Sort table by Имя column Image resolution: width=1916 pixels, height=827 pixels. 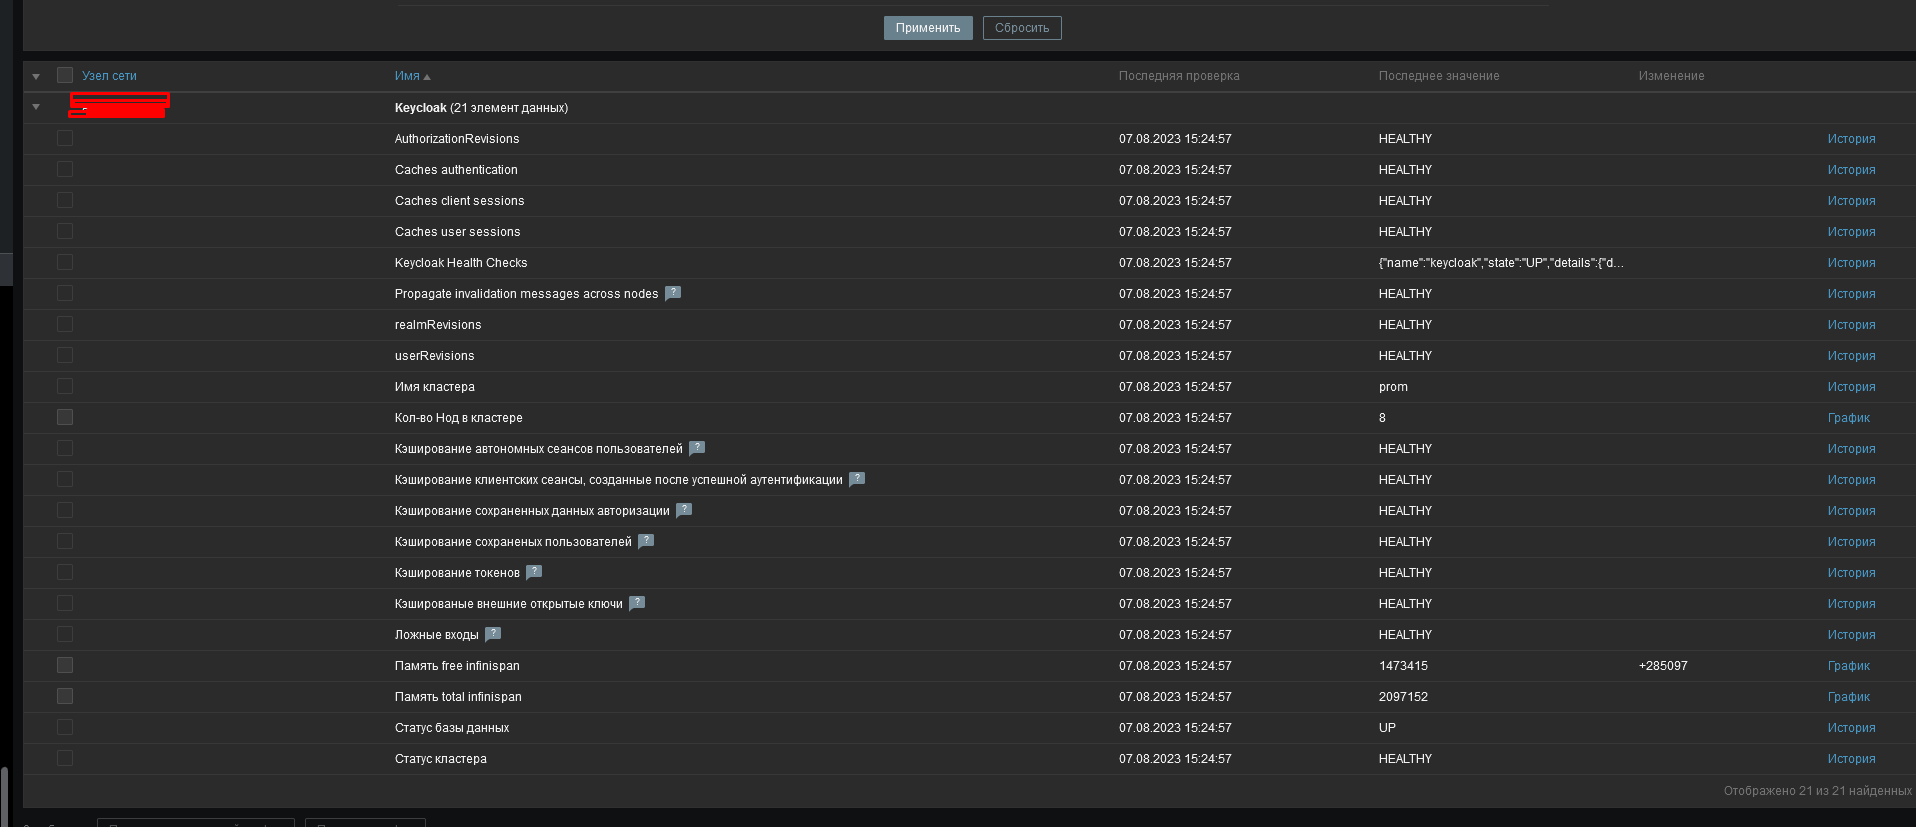[x=407, y=76]
